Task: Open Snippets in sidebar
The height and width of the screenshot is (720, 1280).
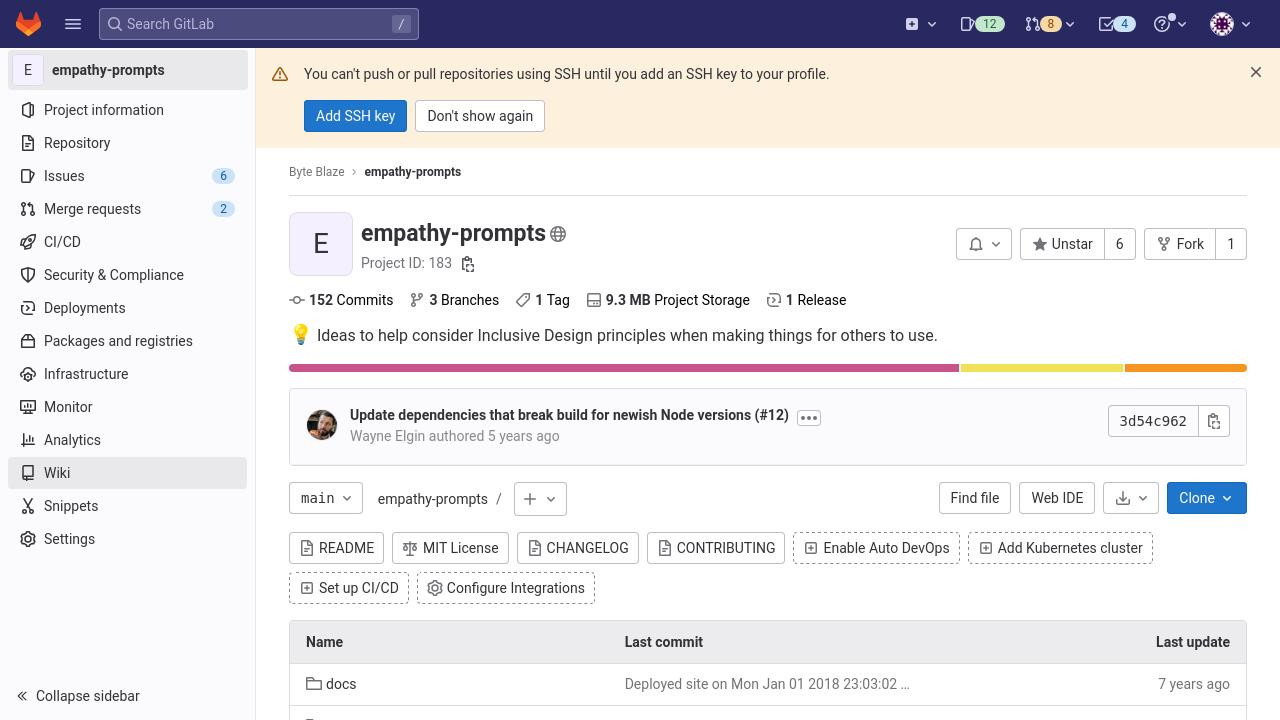Action: pos(128,506)
